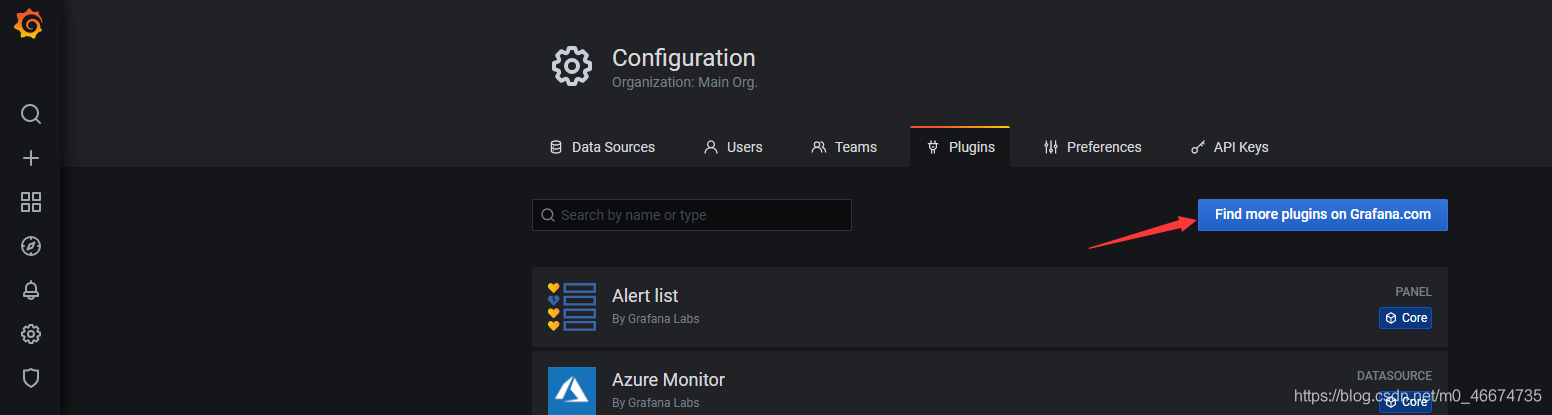This screenshot has height=415, width=1552.
Task: Open the Teams tab
Action: pos(844,147)
